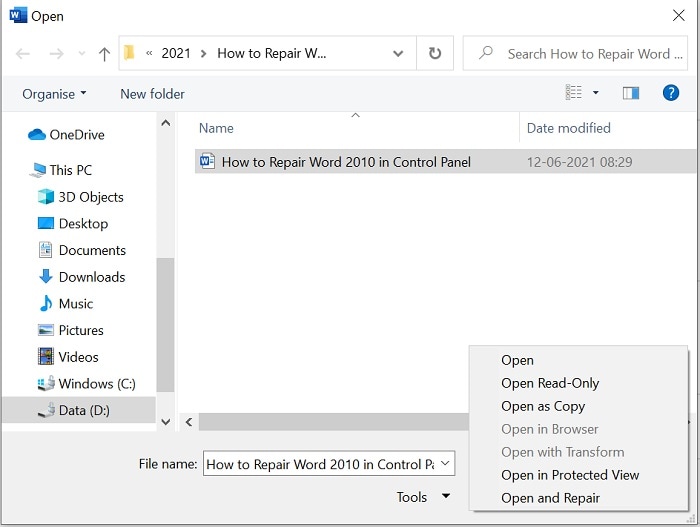Select Windows (C:) drive
700x527 pixels.
pos(97,384)
